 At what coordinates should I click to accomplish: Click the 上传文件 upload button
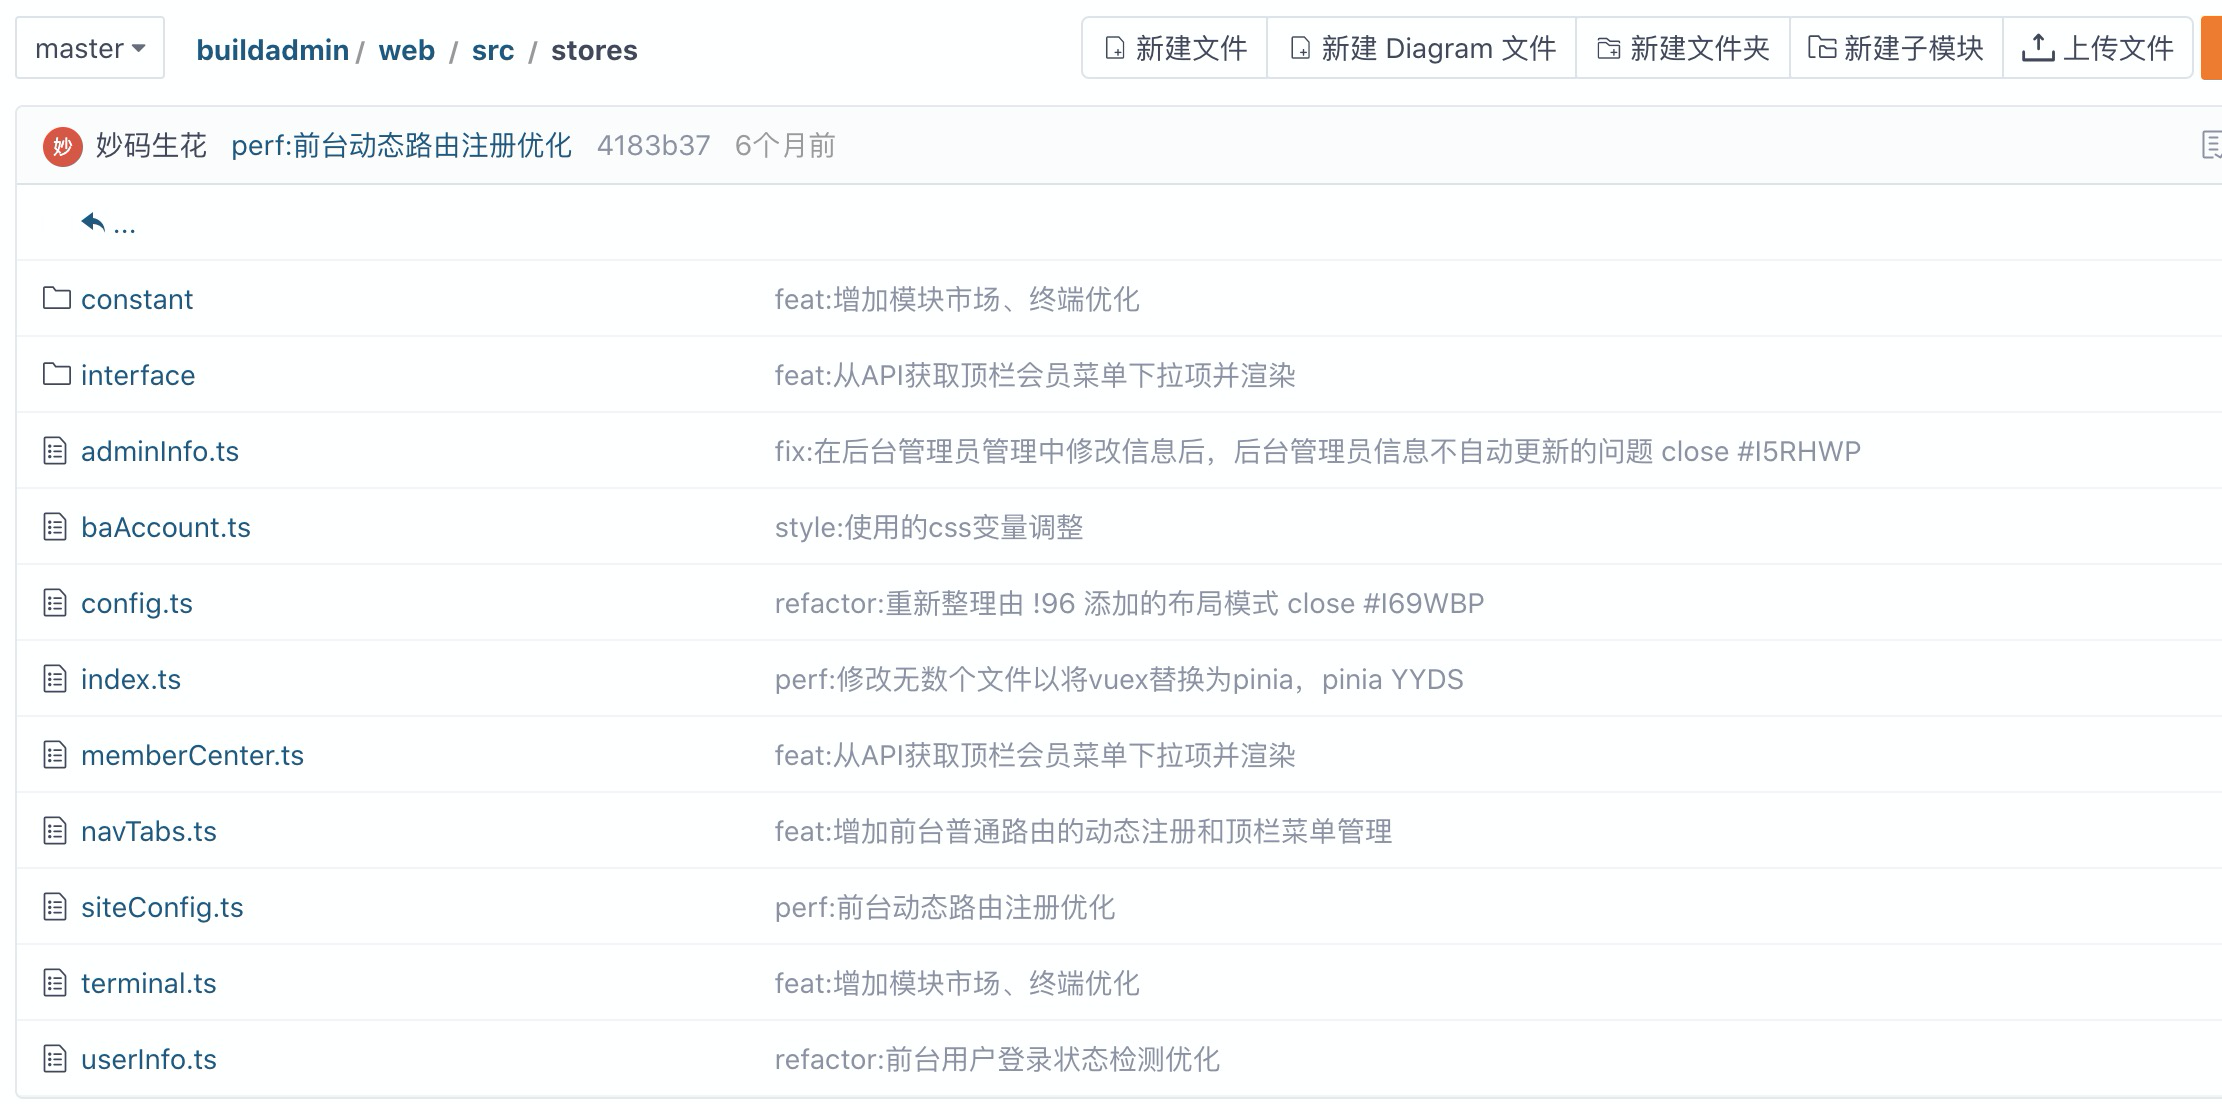pos(2098,48)
